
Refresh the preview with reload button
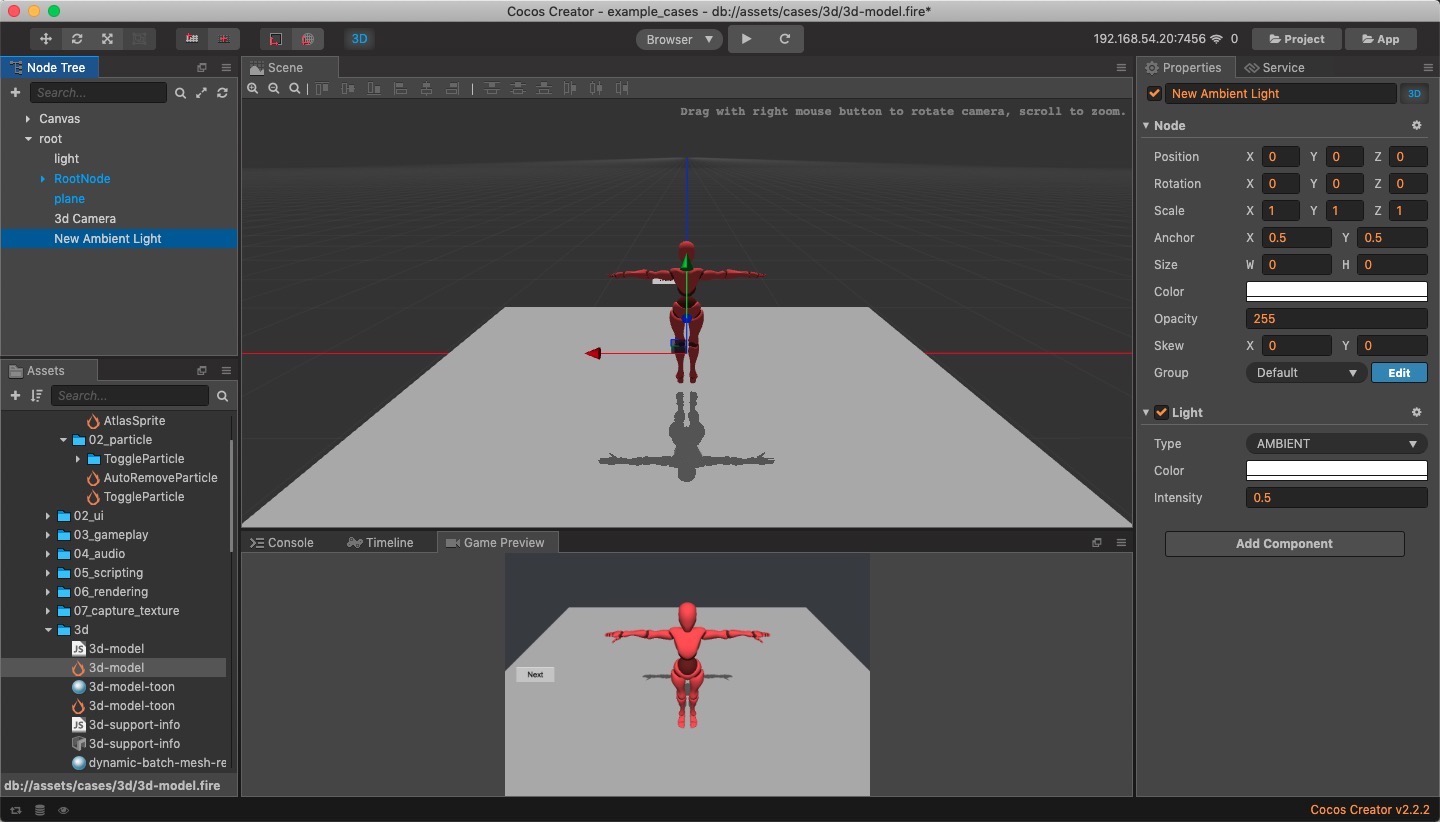coord(785,39)
